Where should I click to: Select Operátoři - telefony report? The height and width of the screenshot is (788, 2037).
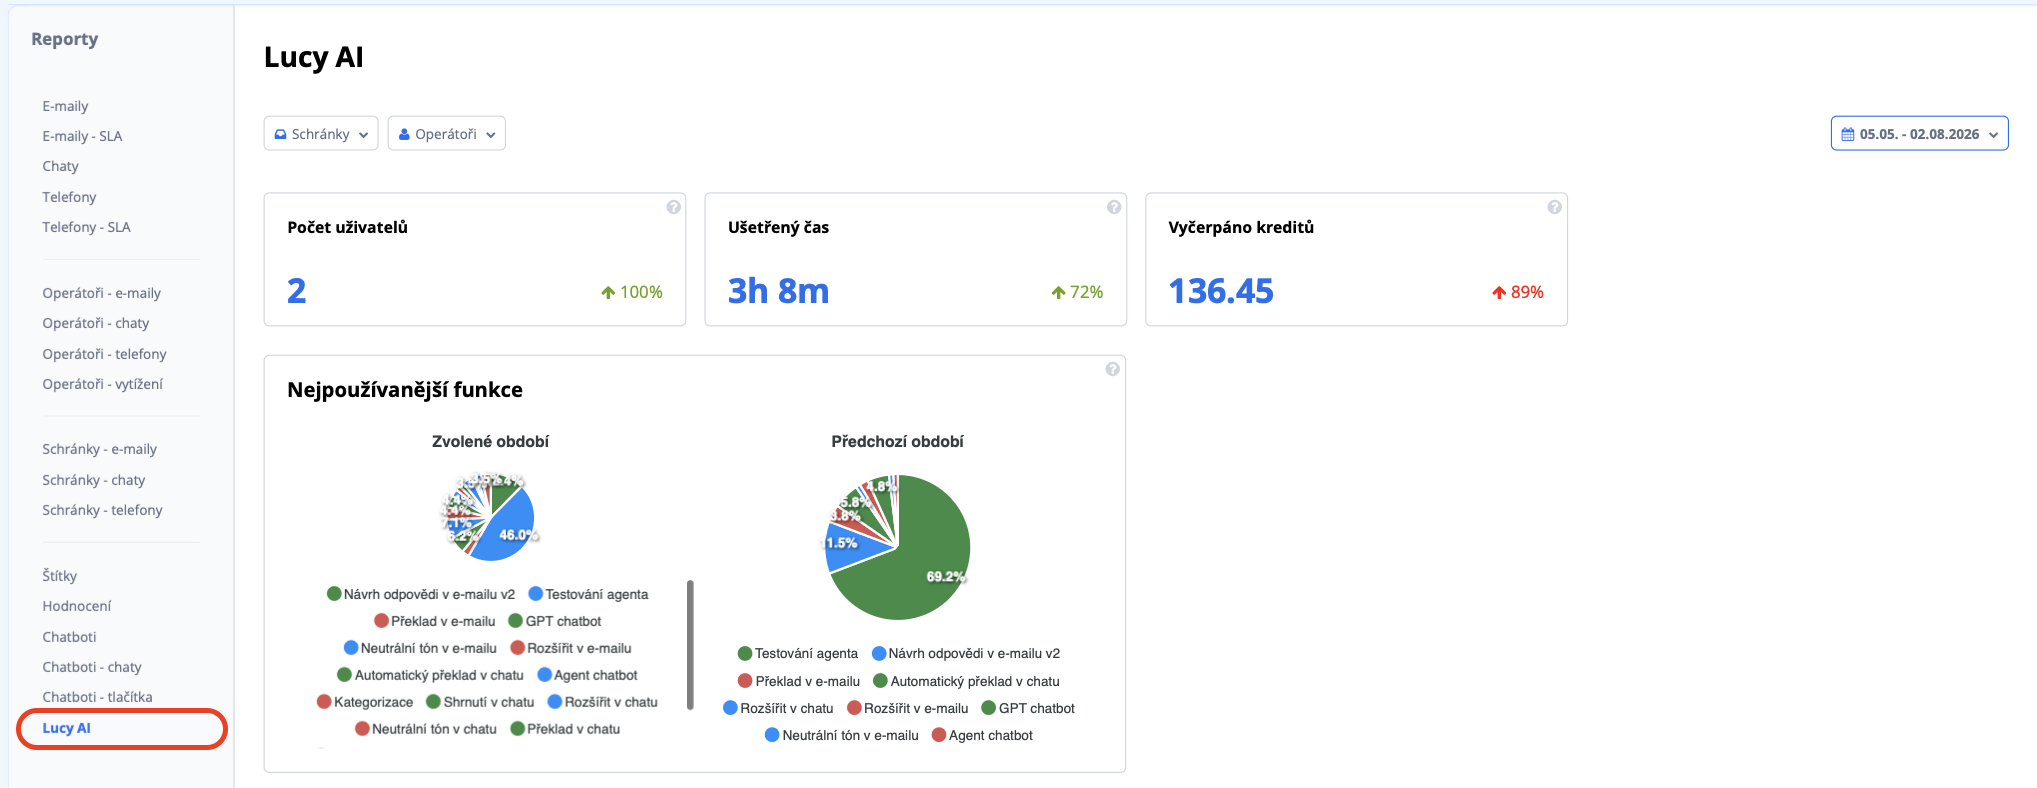[x=104, y=354]
